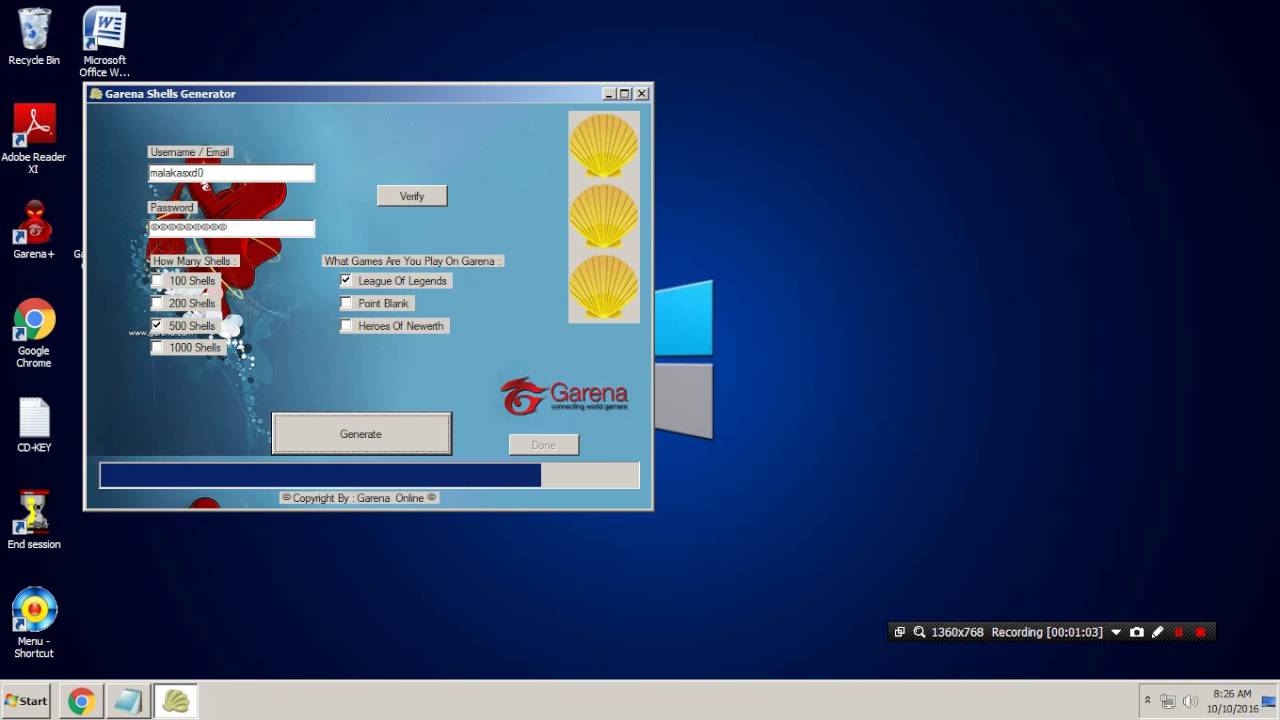Maximize the Garena Shells Generator window

pyautogui.click(x=625, y=94)
